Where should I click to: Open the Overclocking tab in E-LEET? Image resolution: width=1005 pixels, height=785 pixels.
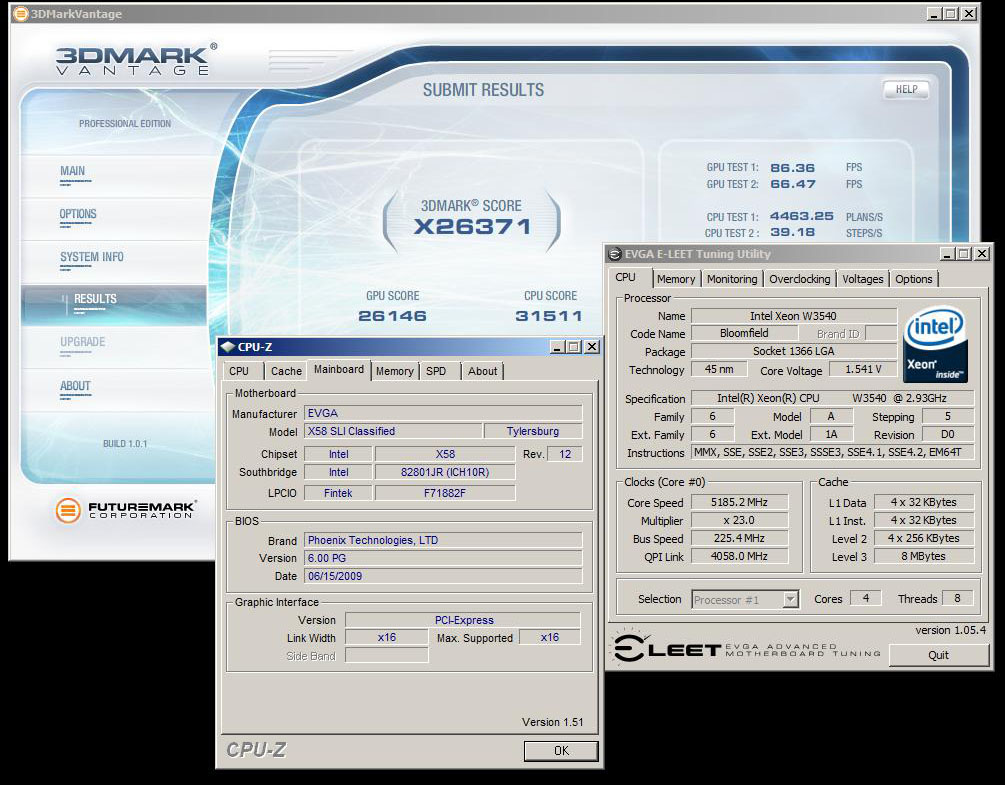799,279
